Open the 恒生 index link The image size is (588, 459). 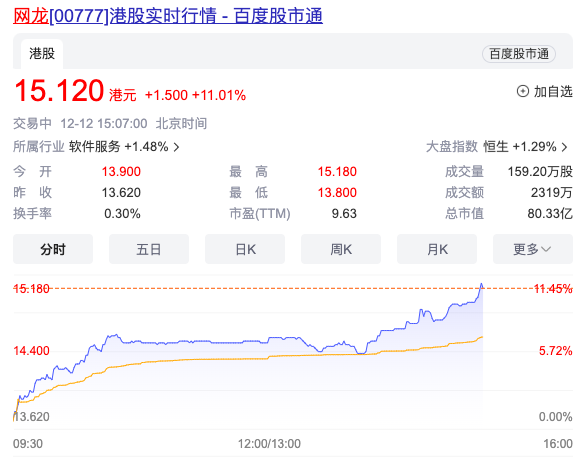(495, 147)
